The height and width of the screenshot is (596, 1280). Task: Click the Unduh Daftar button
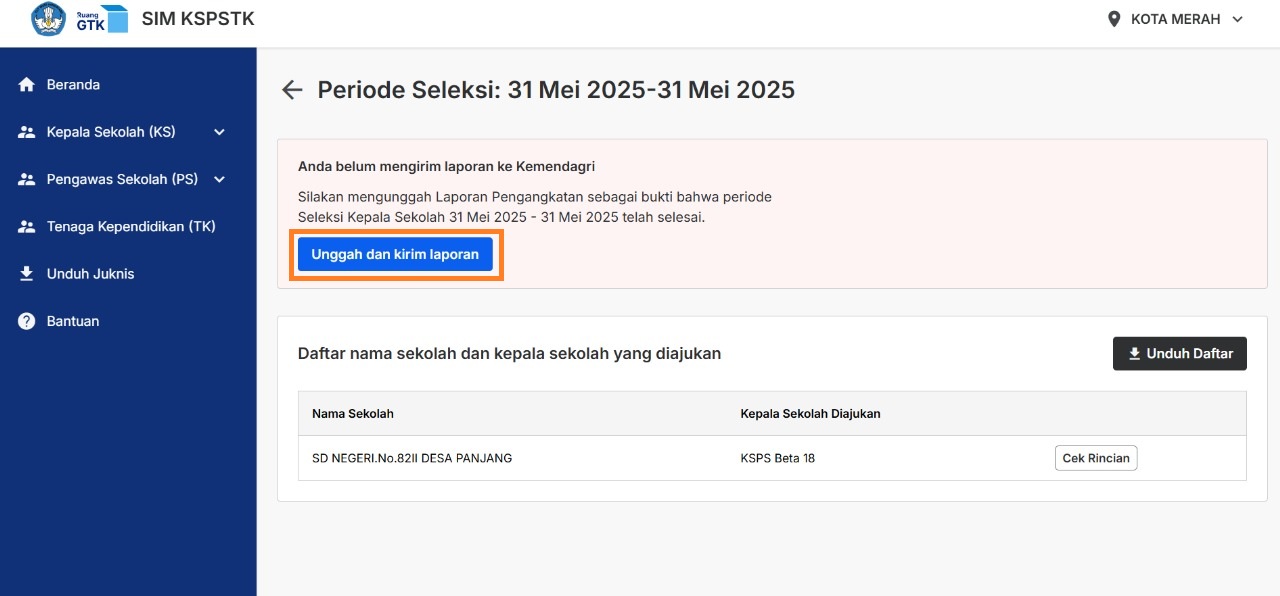pyautogui.click(x=1180, y=353)
